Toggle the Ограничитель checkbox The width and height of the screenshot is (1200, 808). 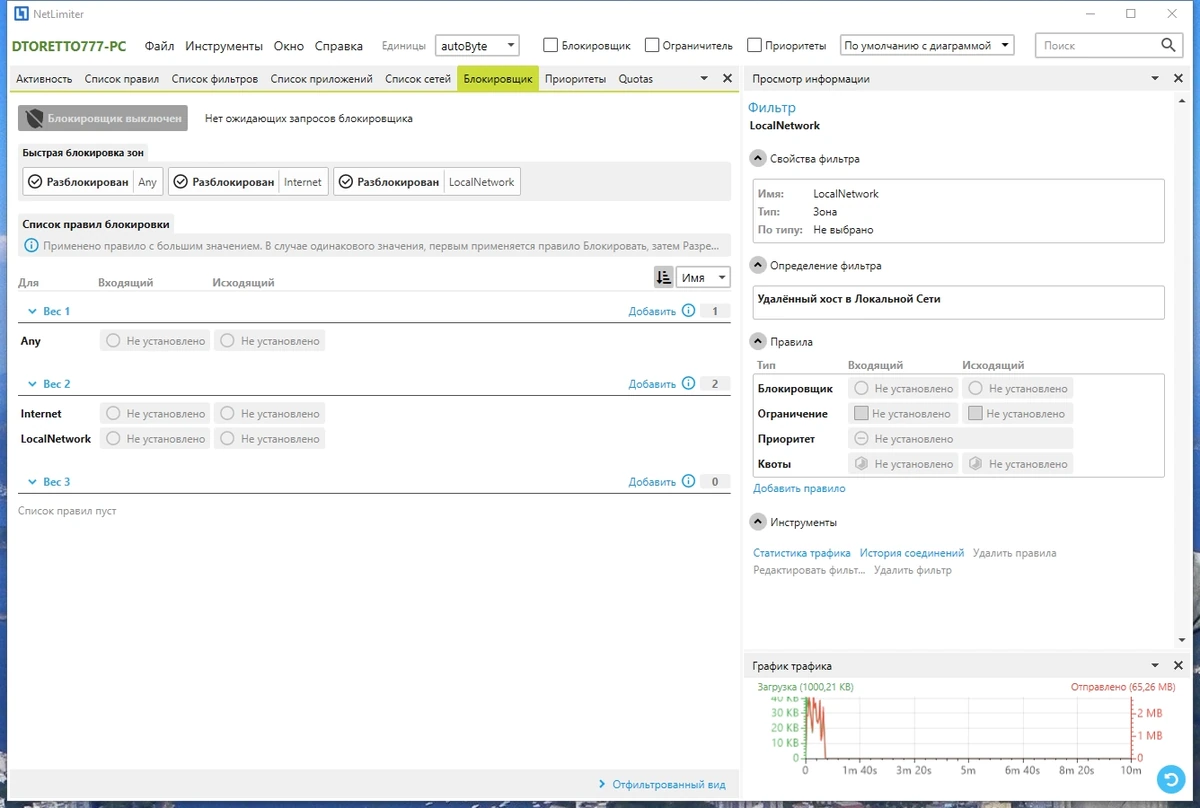tap(652, 45)
